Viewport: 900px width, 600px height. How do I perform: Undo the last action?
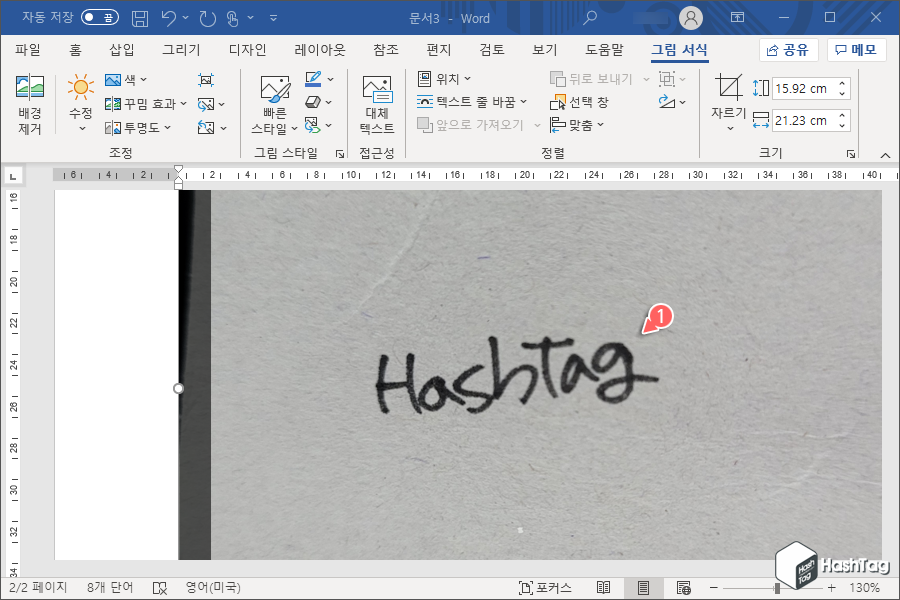point(169,18)
